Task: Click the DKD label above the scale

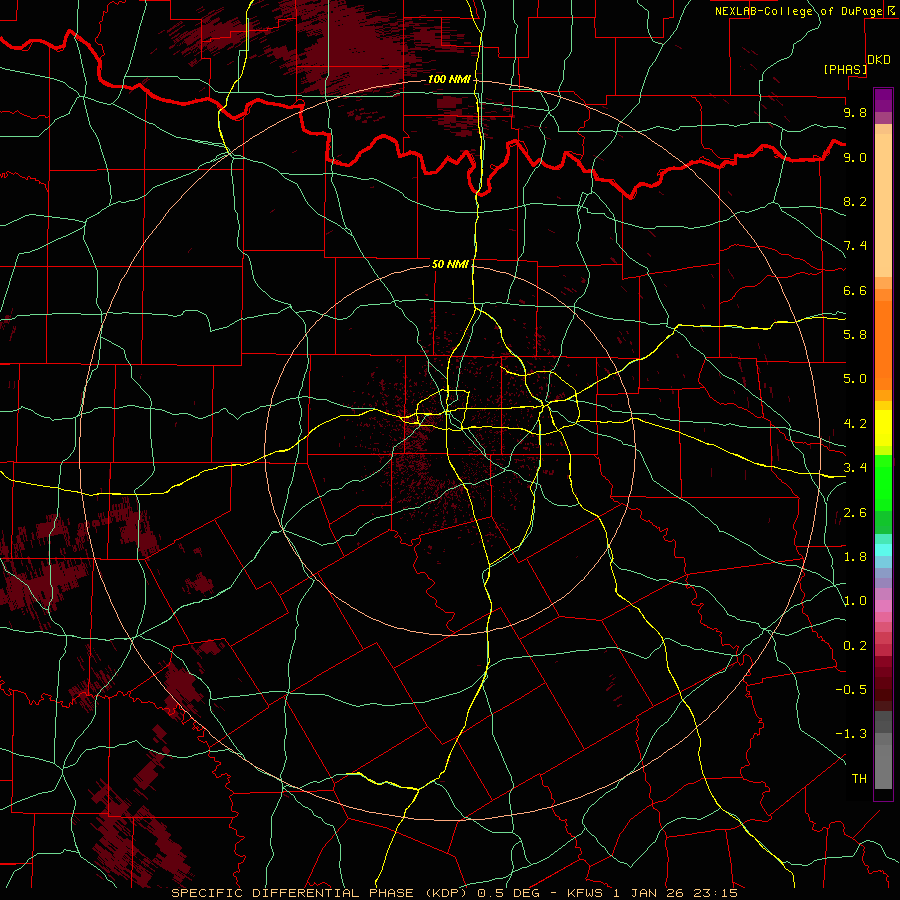Action: pyautogui.click(x=879, y=60)
